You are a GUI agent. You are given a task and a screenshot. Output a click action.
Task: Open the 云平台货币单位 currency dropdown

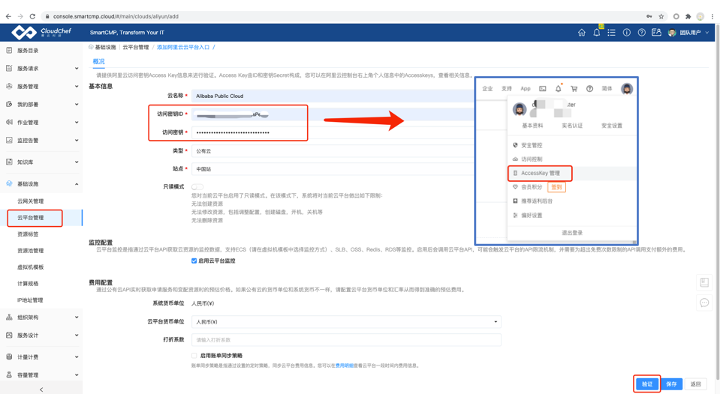pos(346,322)
